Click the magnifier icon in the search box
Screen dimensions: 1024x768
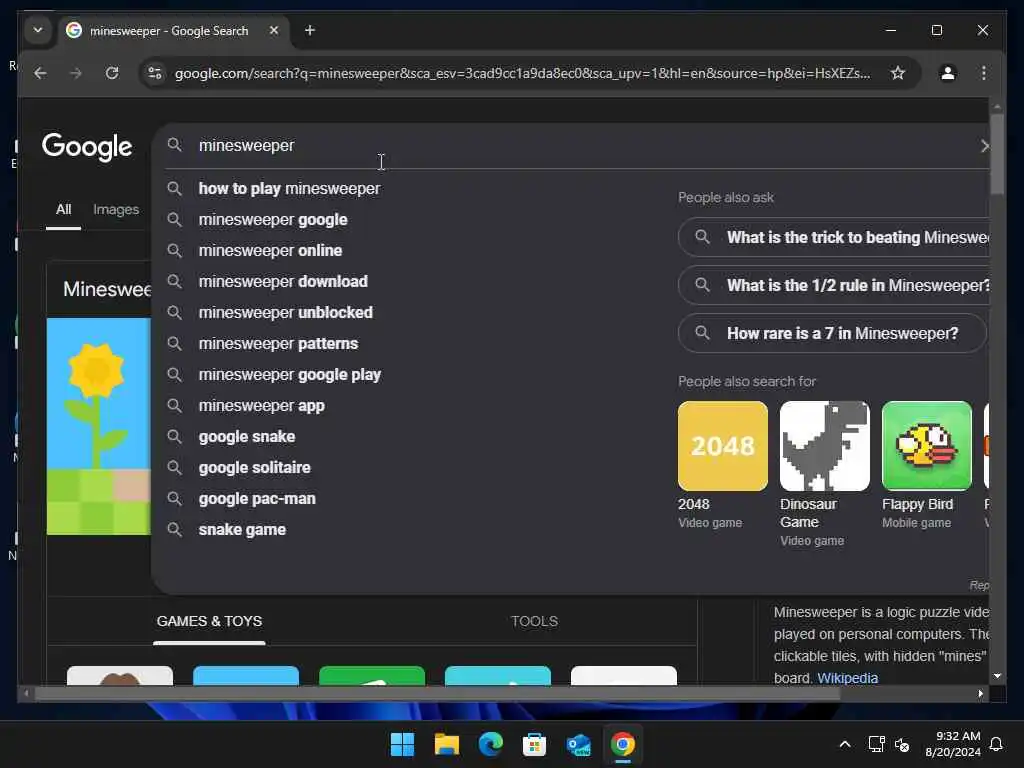coord(174,145)
